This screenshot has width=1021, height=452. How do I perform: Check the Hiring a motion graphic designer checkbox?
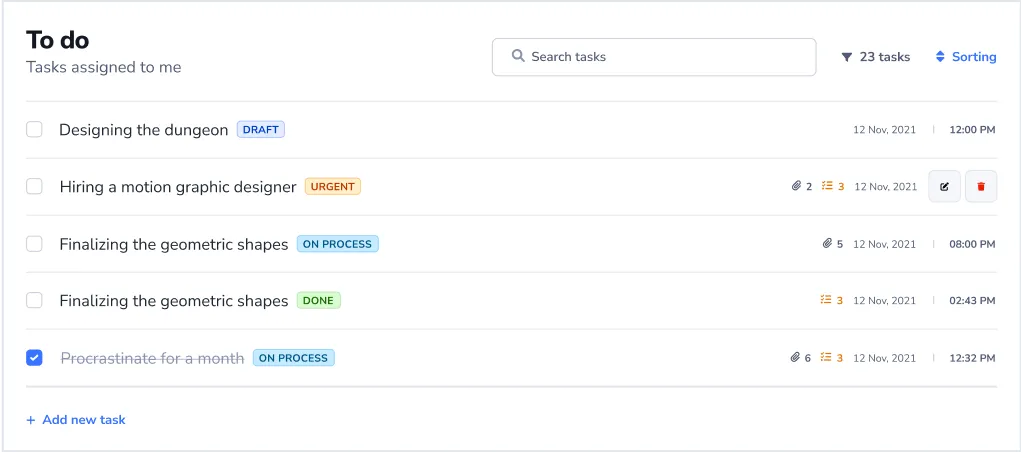[34, 187]
